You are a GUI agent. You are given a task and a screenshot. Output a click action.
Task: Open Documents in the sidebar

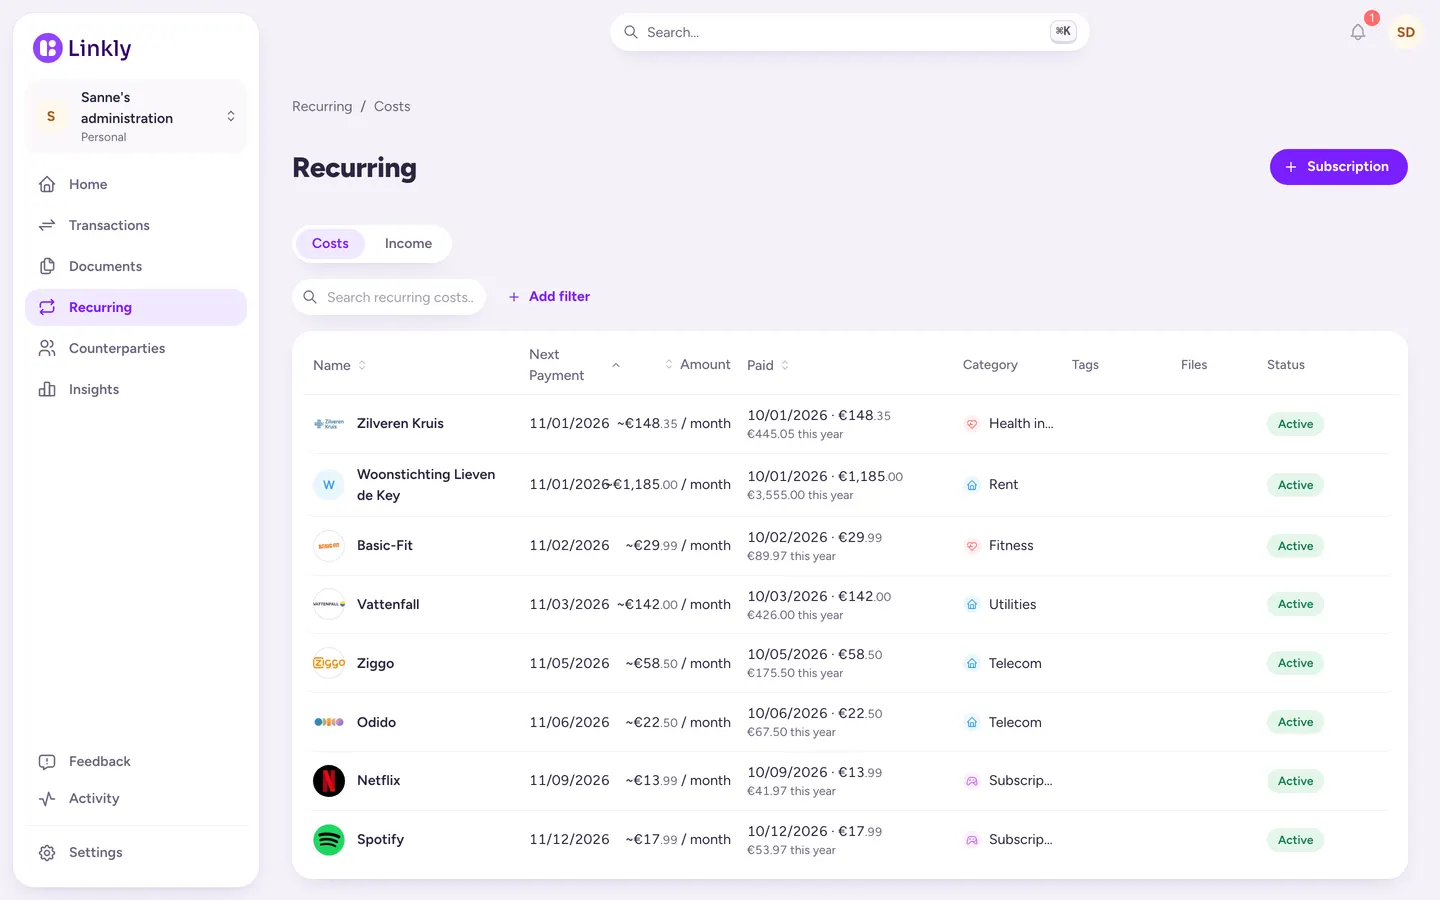(x=136, y=266)
